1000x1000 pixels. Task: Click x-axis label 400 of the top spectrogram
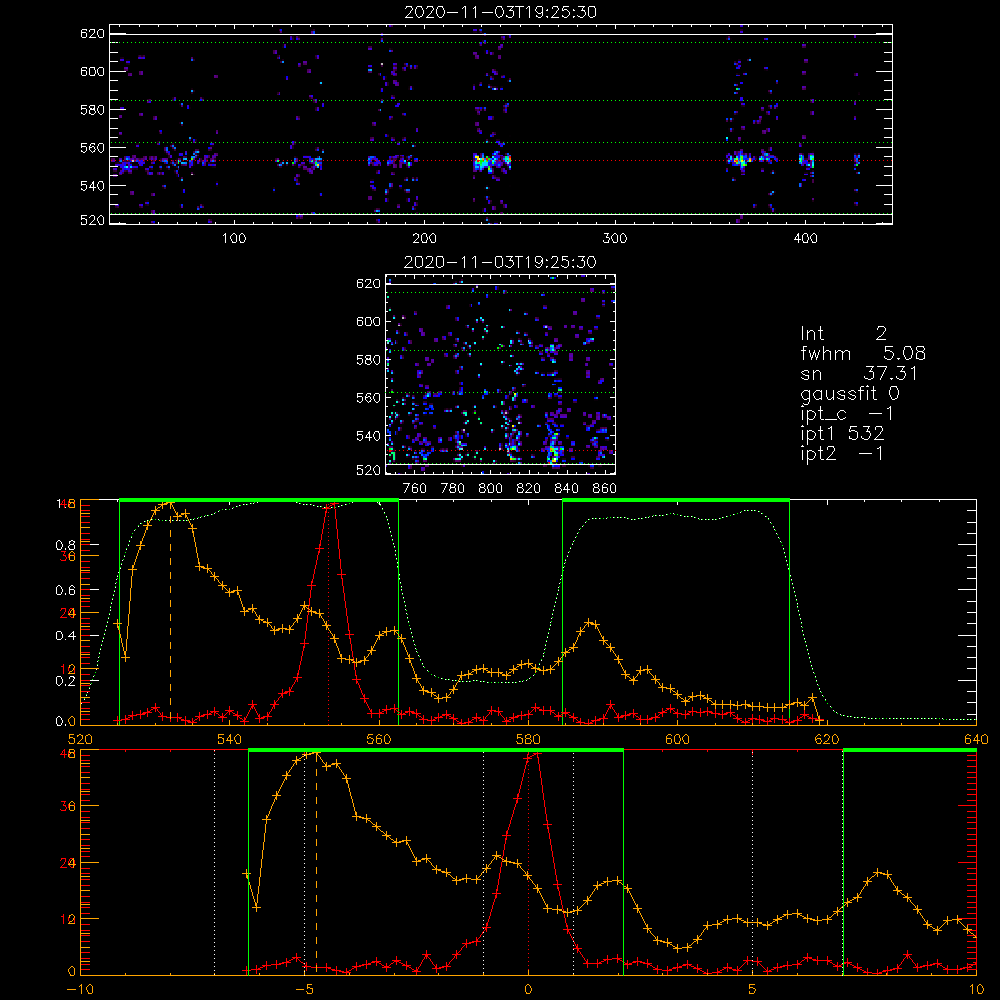(805, 239)
